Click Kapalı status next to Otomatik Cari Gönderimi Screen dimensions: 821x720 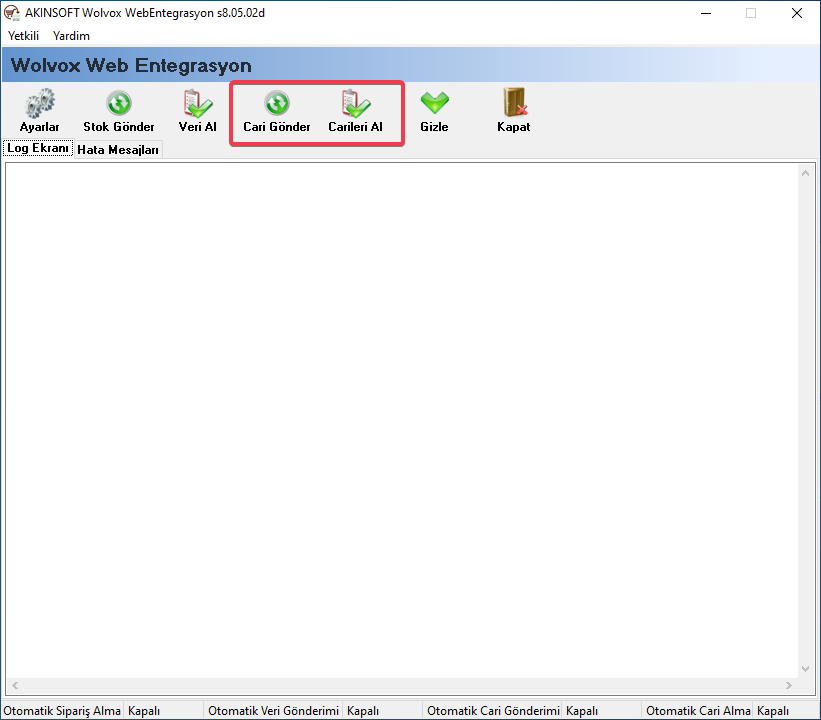(x=582, y=711)
